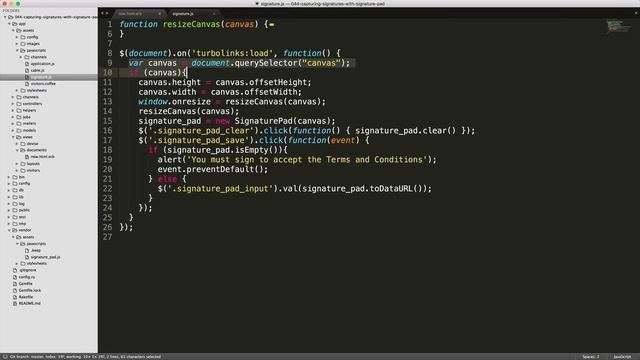This screenshot has height=360, width=640.
Task: Click the layouts folder icon
Action: [x=23, y=164]
